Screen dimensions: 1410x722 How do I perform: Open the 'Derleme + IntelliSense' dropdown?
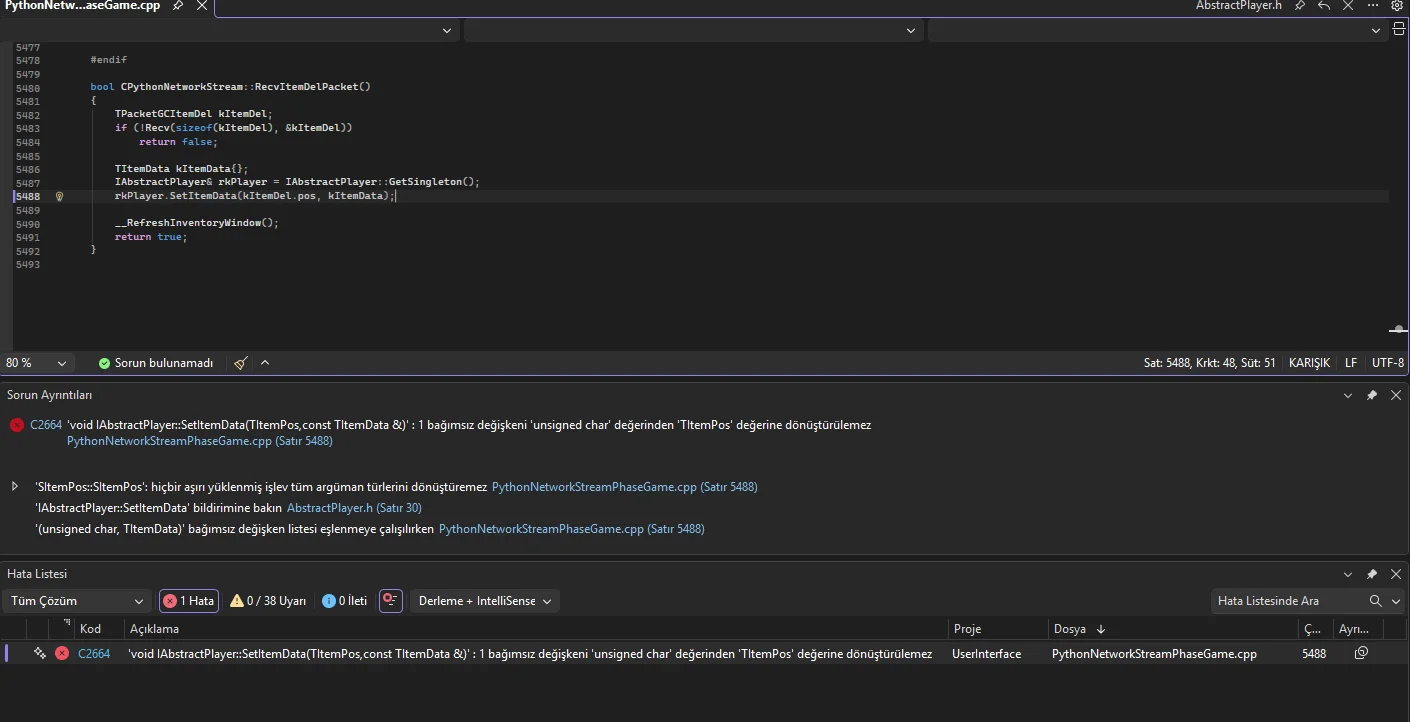point(484,601)
